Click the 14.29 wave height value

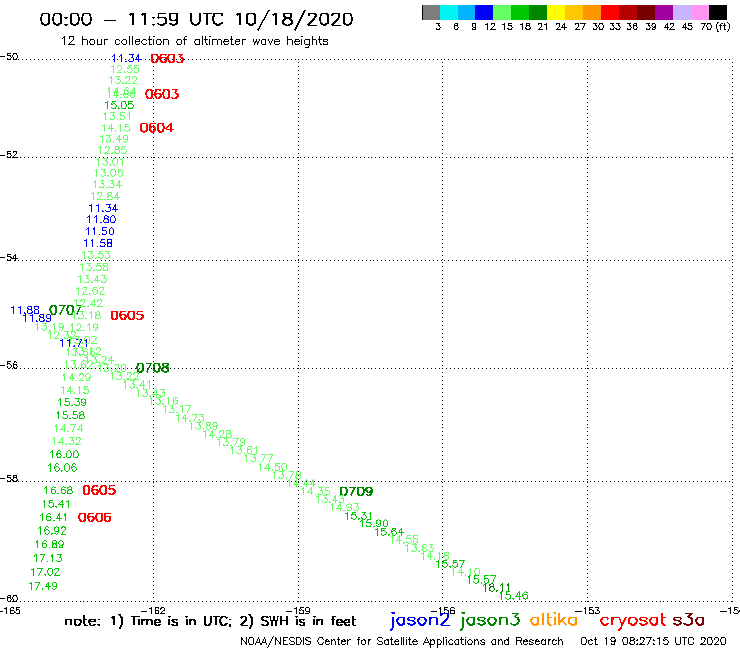[76, 377]
